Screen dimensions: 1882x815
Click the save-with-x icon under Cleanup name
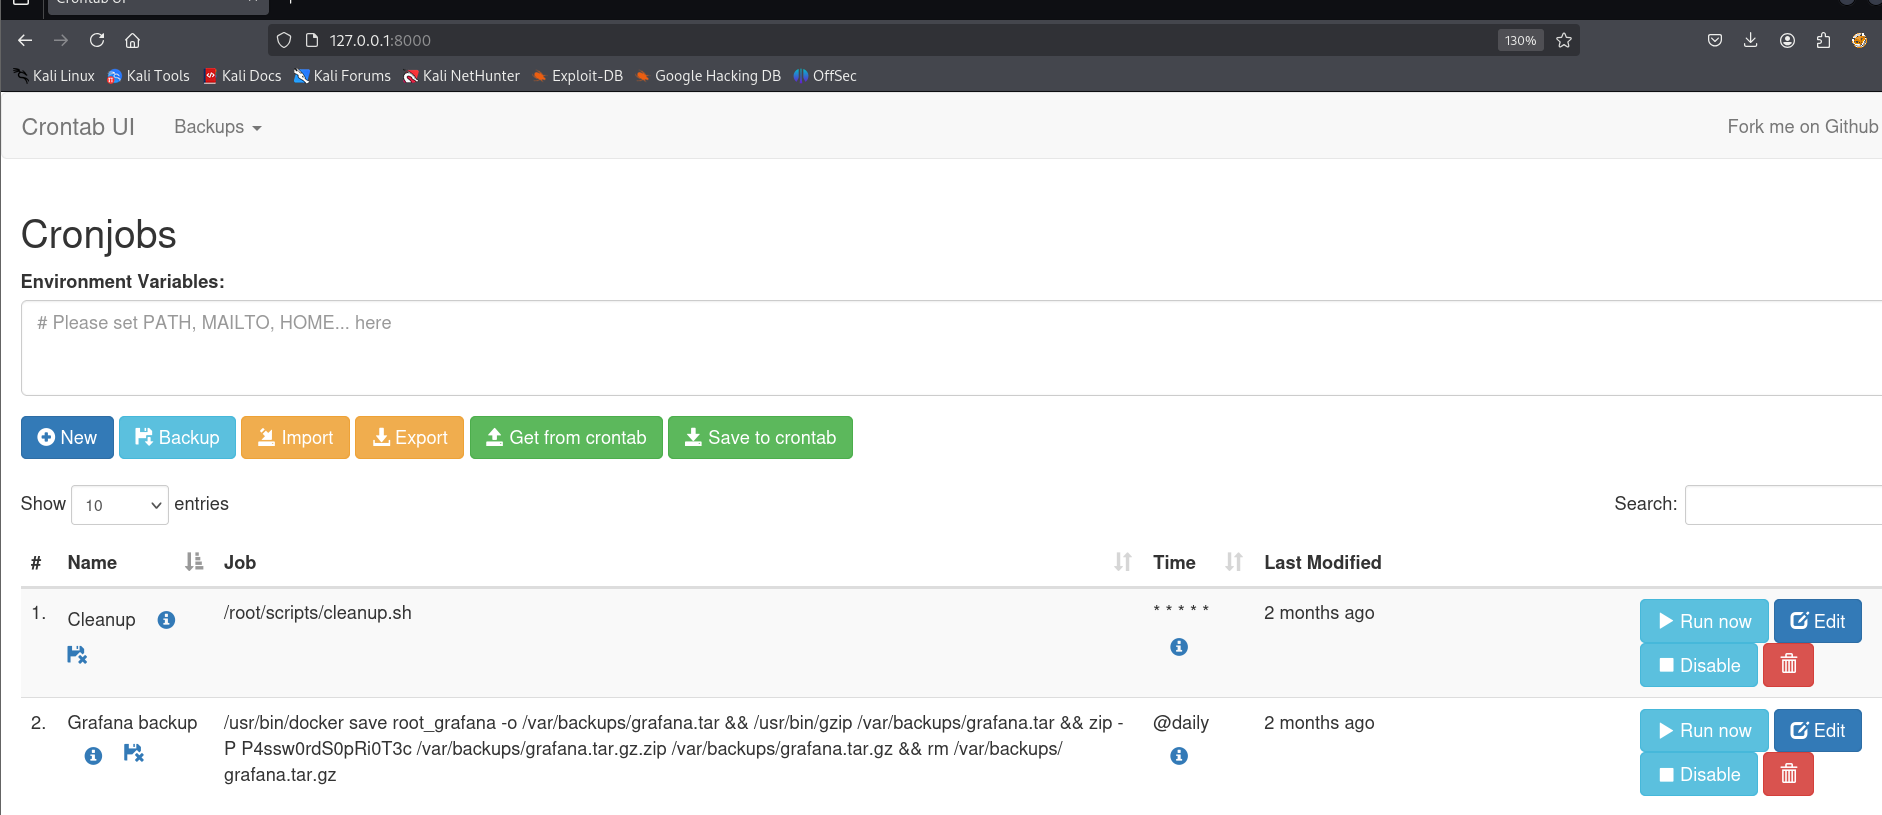tap(77, 654)
